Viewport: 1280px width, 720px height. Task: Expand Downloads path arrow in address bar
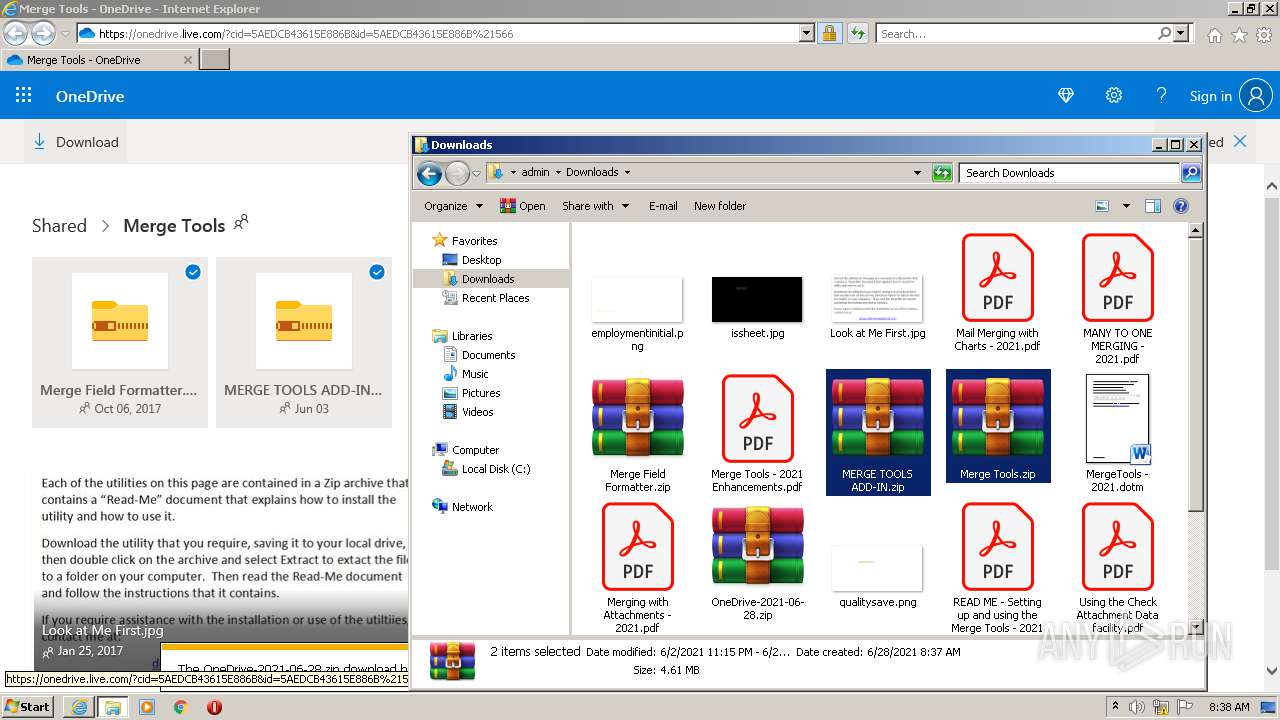pos(627,172)
